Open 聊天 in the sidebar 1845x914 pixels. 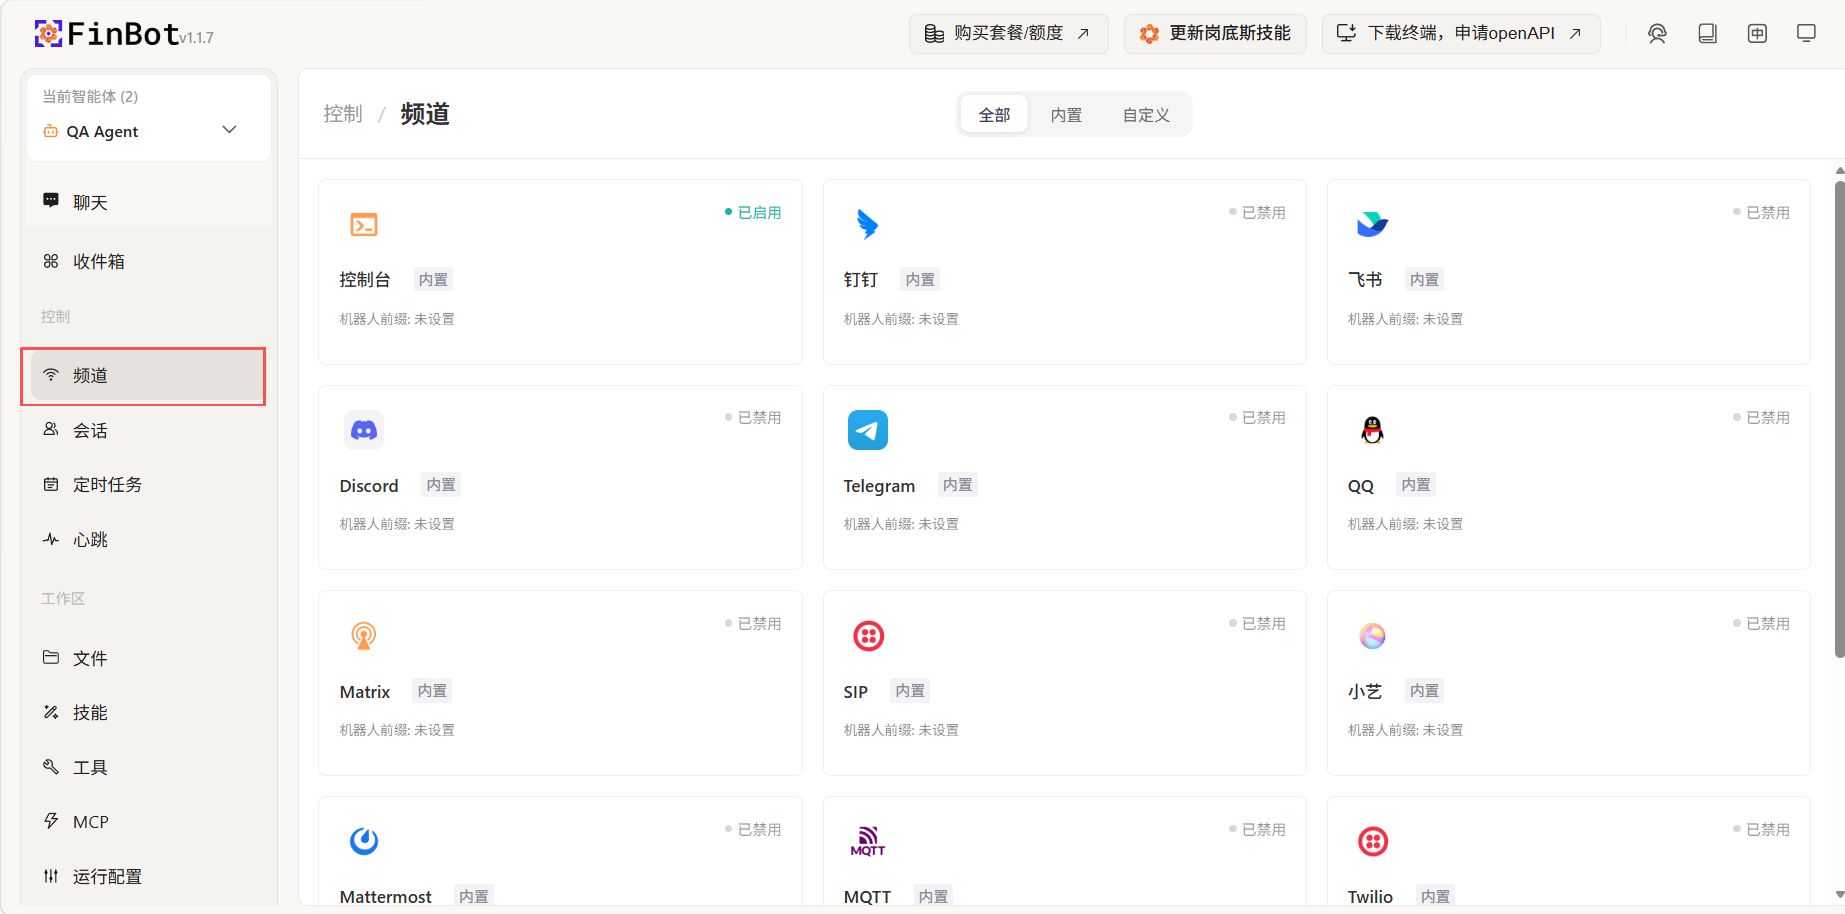pos(149,202)
